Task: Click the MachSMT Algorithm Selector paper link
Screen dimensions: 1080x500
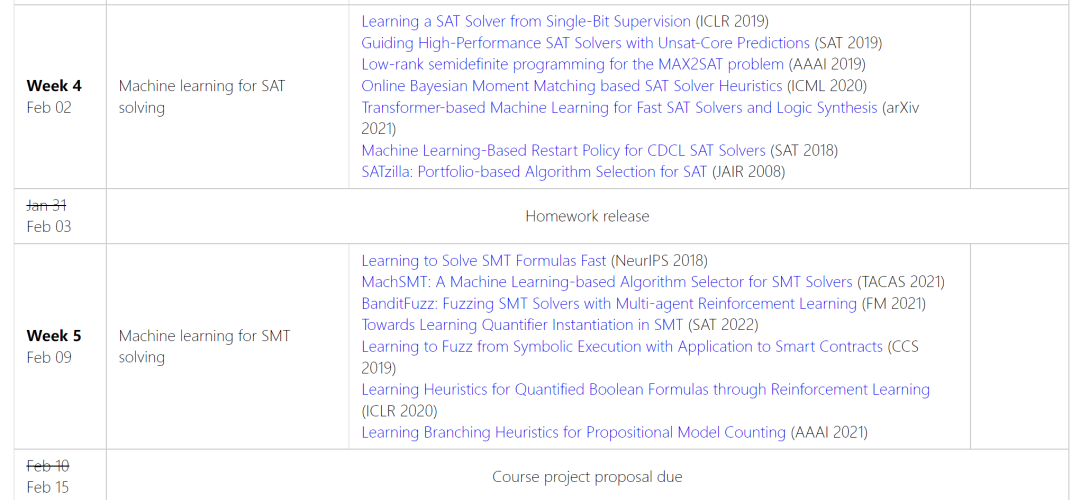Action: coord(607,282)
